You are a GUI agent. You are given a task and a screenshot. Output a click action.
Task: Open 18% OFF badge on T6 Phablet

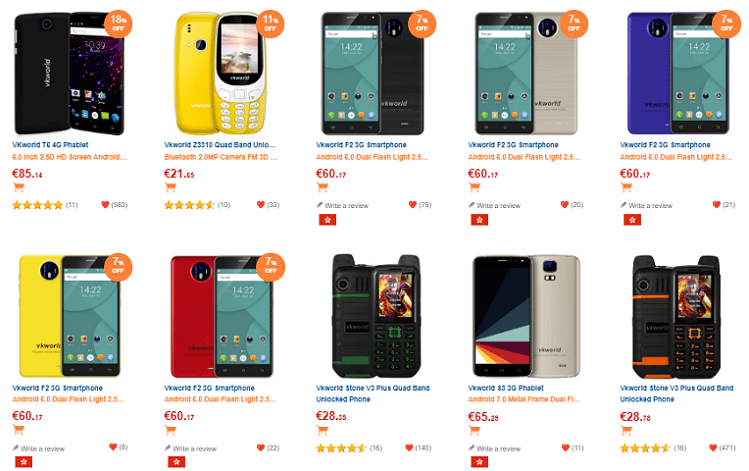tap(118, 24)
